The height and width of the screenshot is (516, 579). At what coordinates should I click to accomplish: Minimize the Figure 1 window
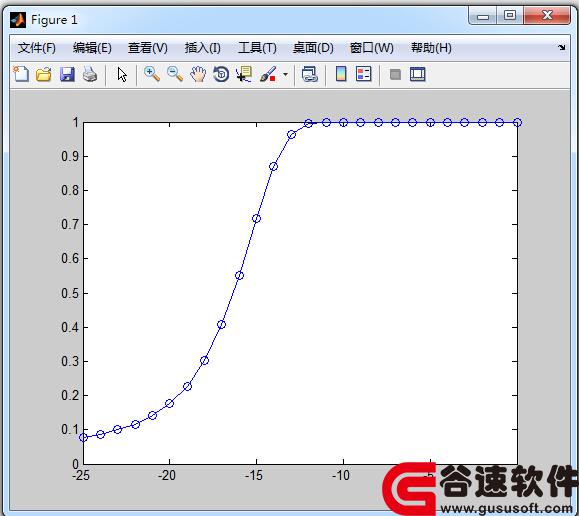[x=483, y=16]
